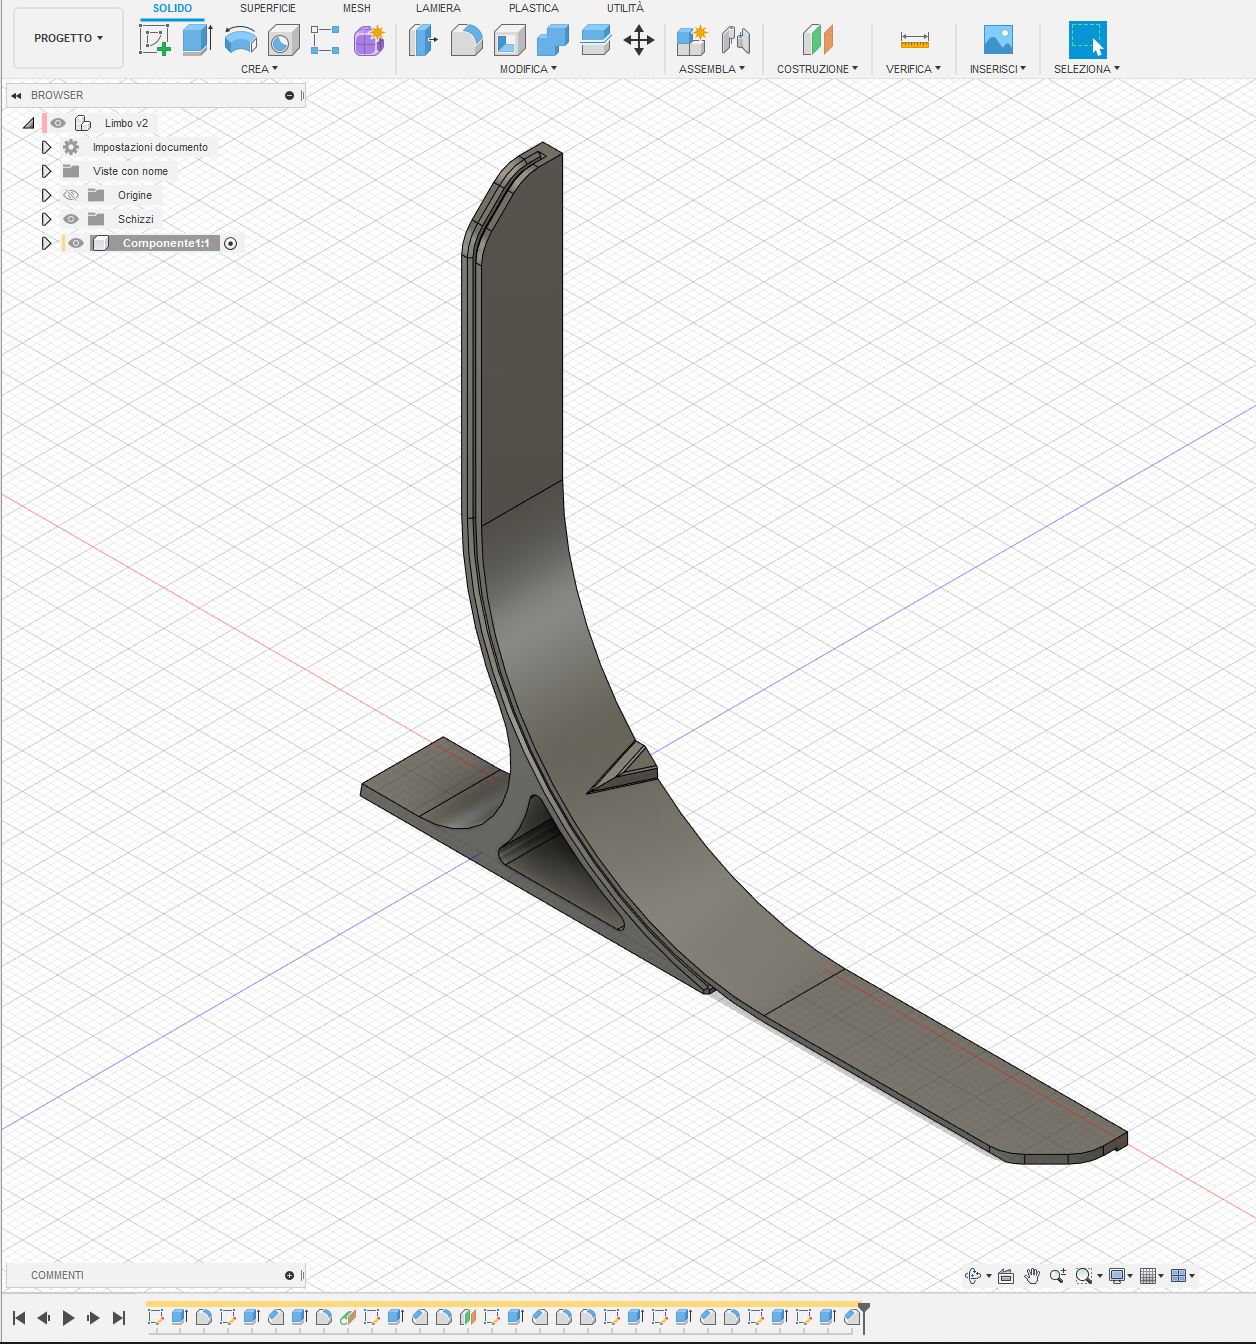Select the Fillet tool in Modifica
The height and width of the screenshot is (1344, 1256).
pos(466,41)
